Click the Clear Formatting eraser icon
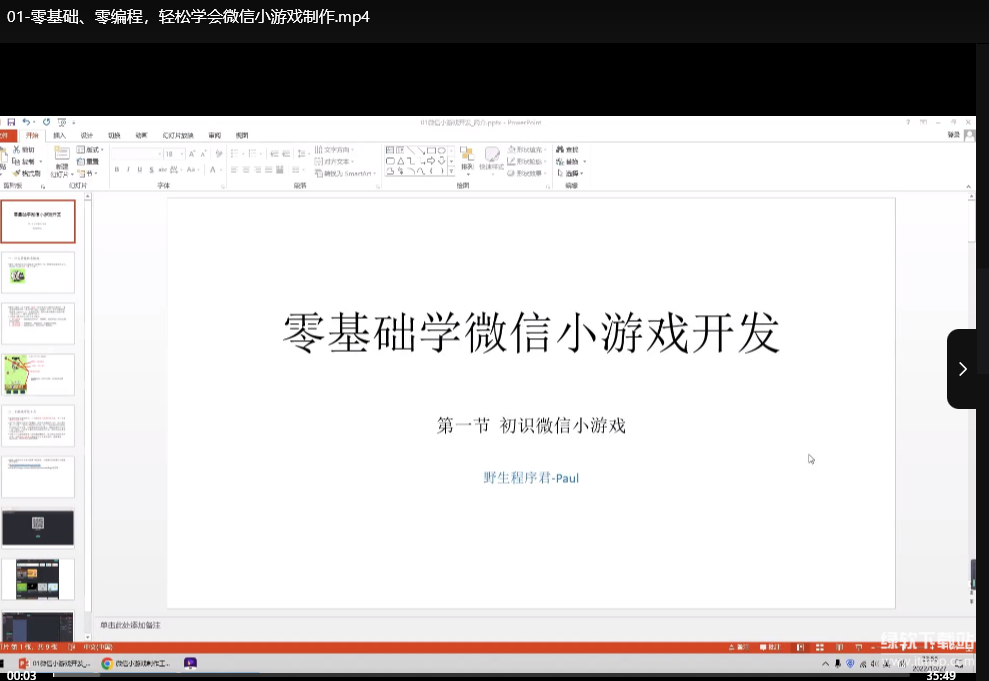The height and width of the screenshot is (681, 989). 219,154
